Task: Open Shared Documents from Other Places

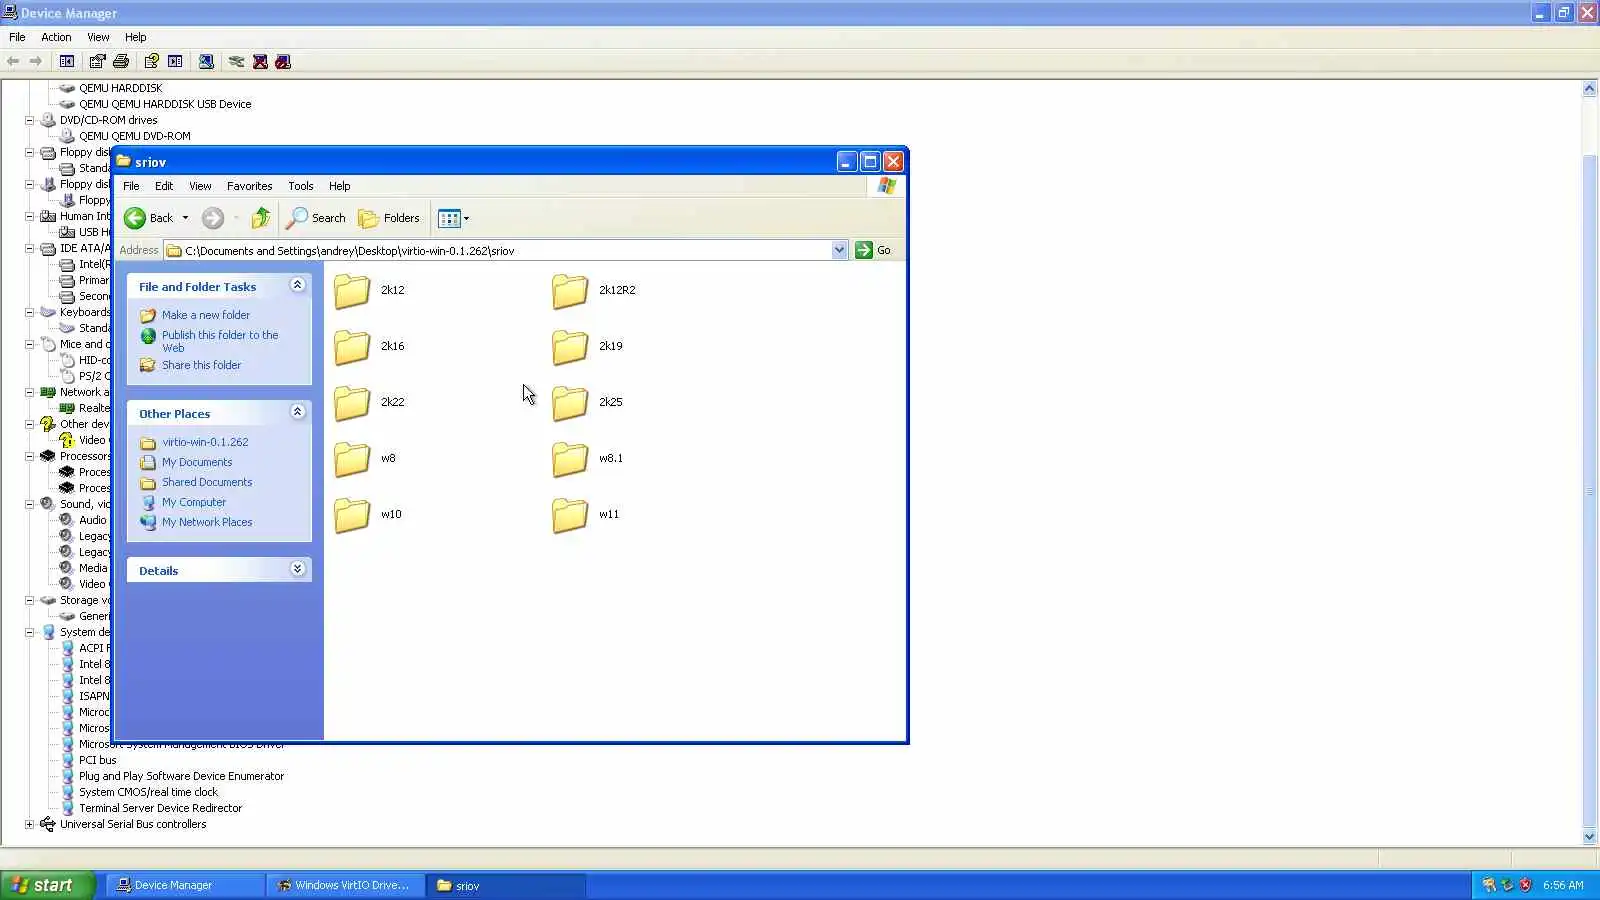Action: 207,482
